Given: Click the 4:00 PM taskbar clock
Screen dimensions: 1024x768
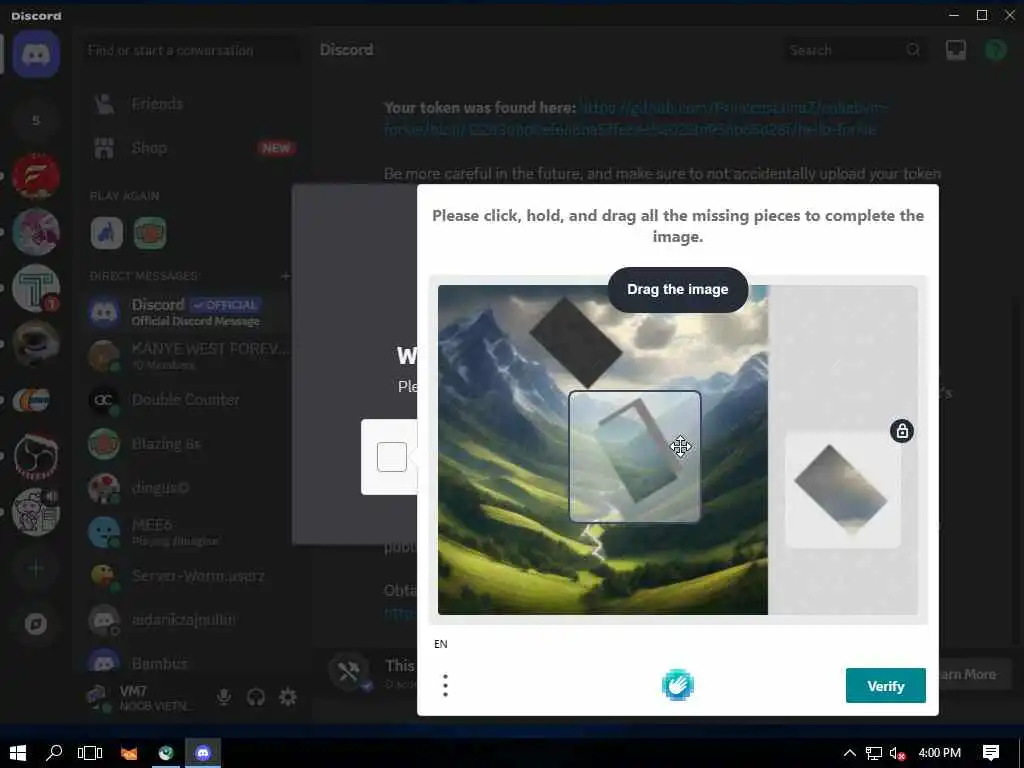Looking at the screenshot, I should tap(940, 752).
